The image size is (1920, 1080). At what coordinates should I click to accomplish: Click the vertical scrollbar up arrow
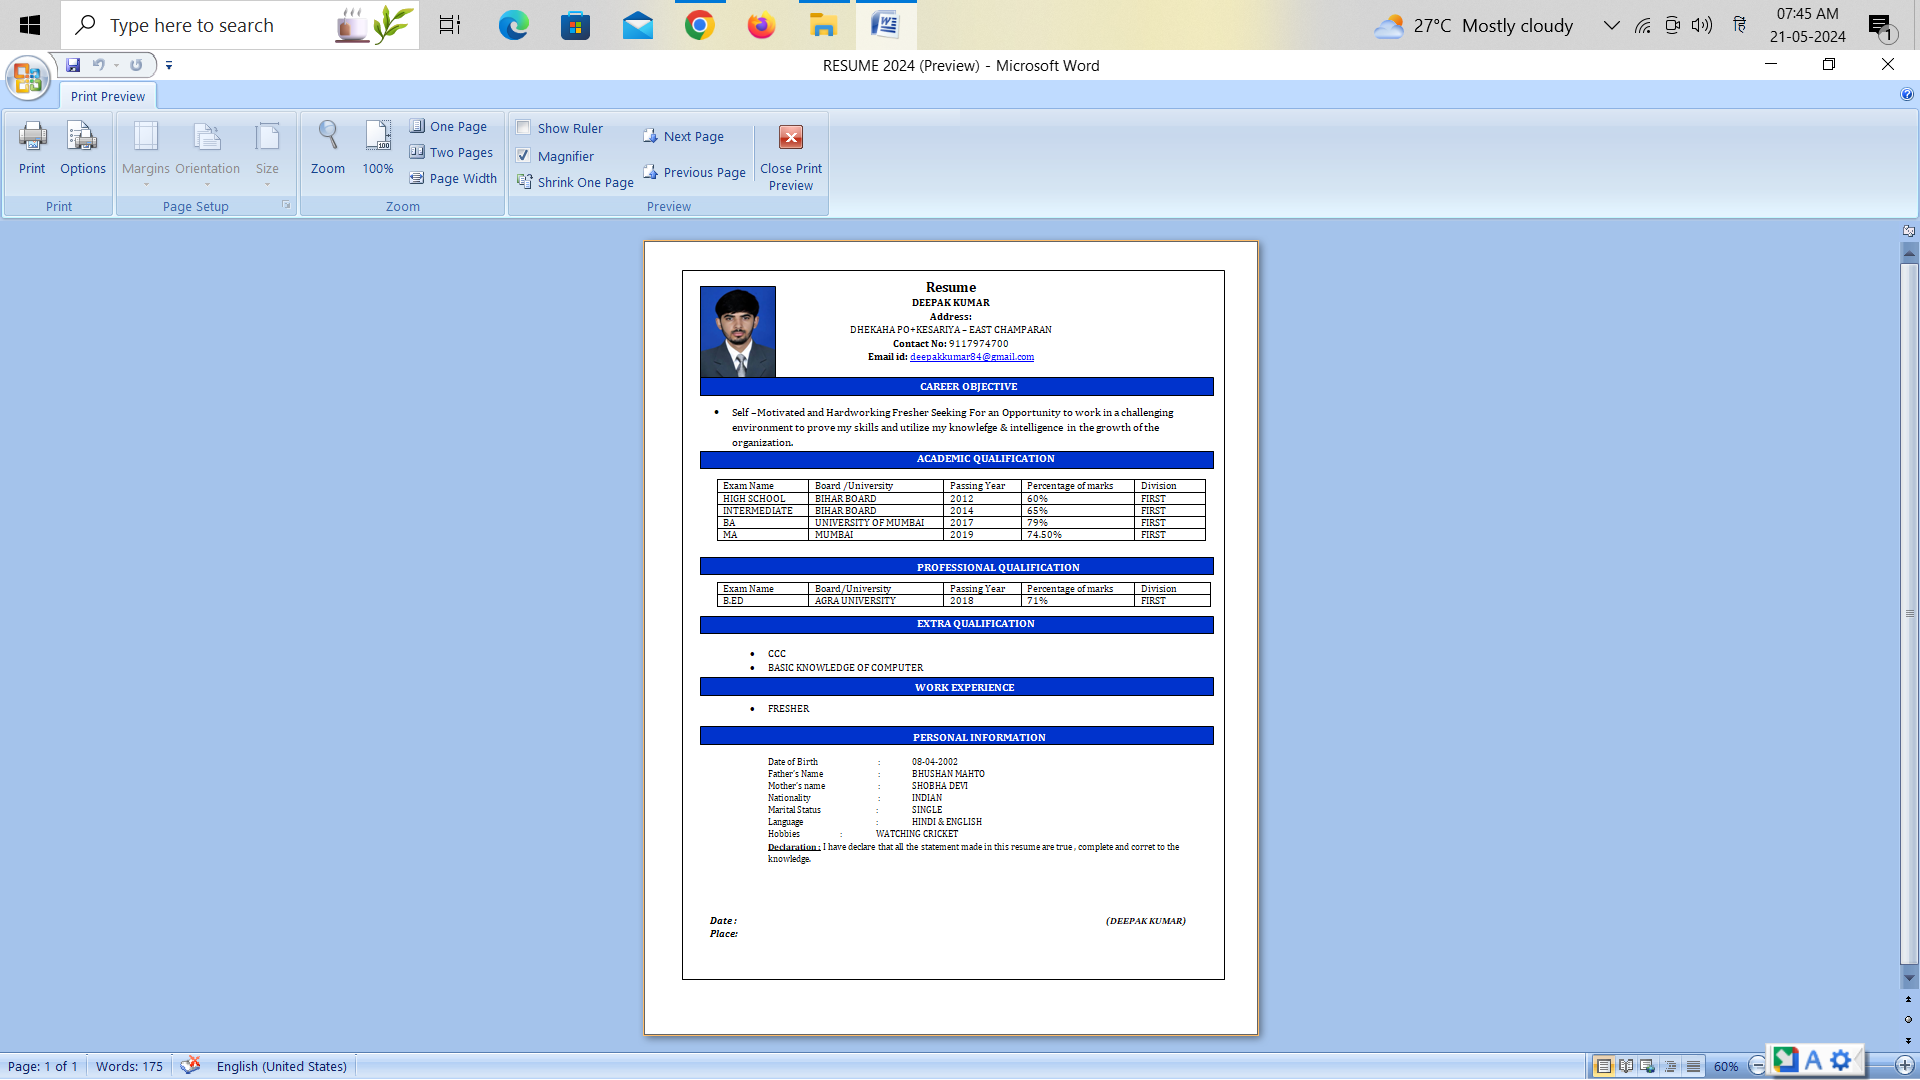[1909, 253]
